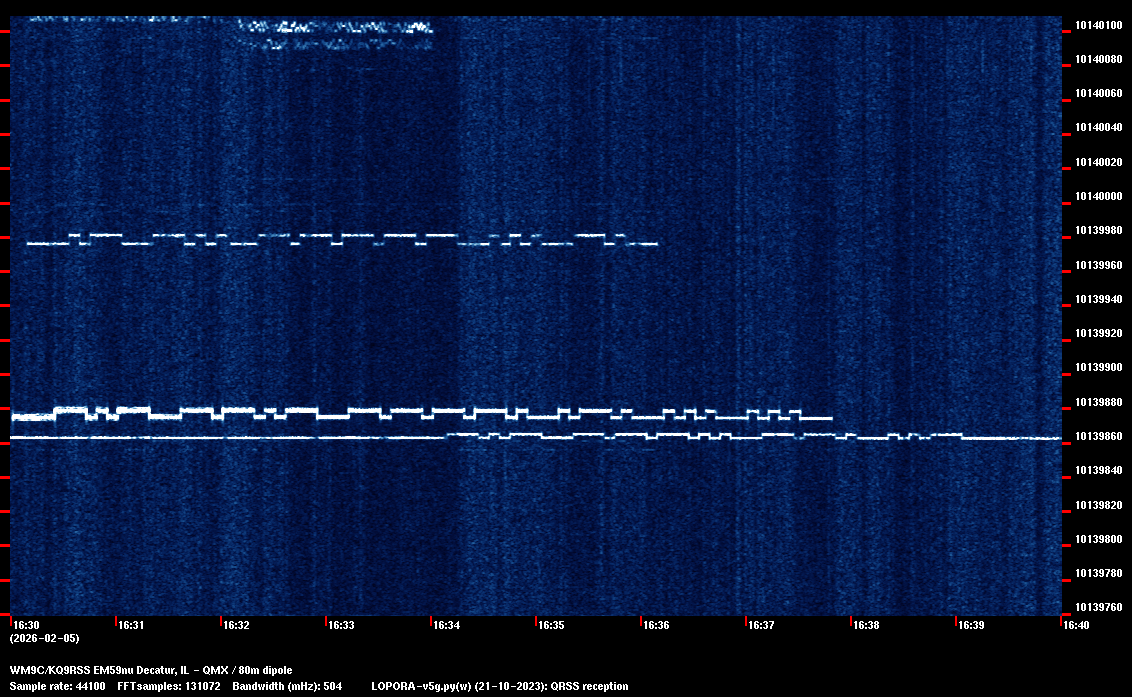Click the LOPORA-v5g.py QRSS reception text

(x=499, y=687)
